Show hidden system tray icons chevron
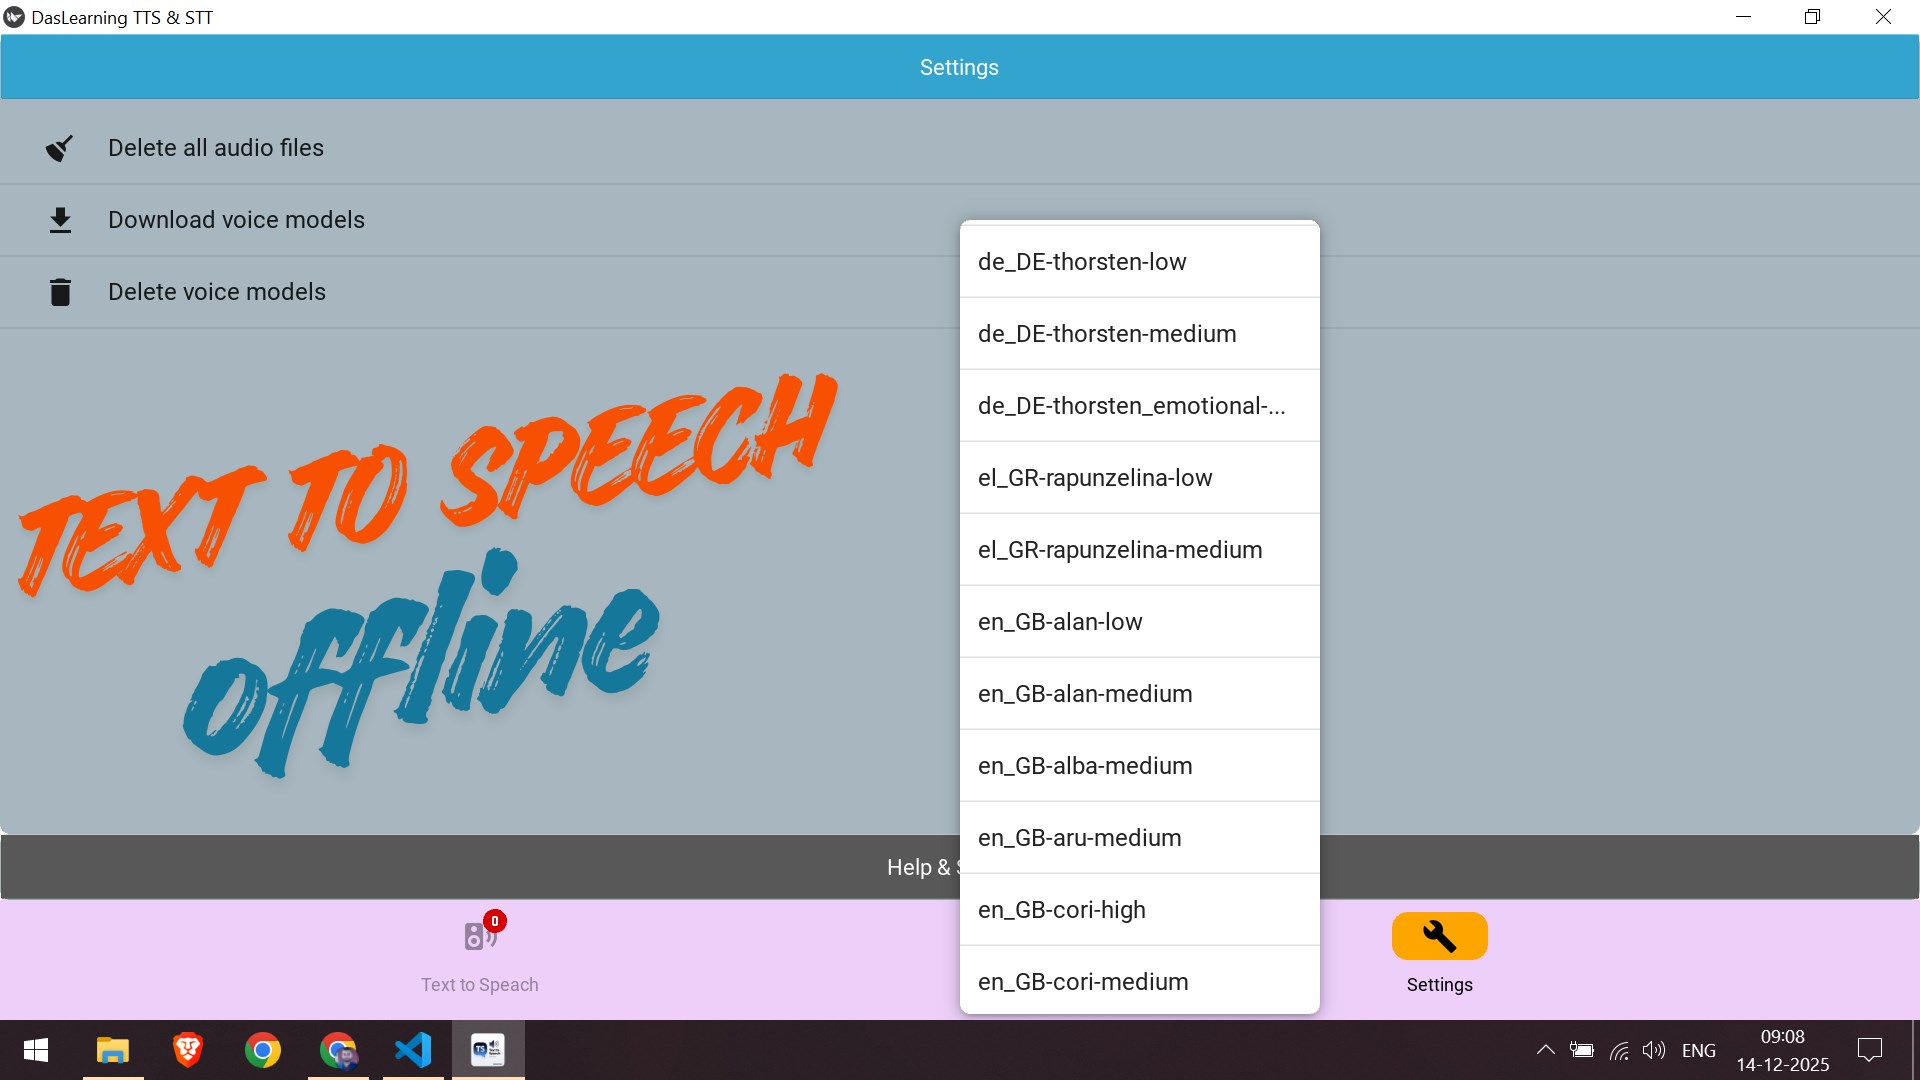Screen dimensions: 1920x1080 [x=1545, y=1050]
